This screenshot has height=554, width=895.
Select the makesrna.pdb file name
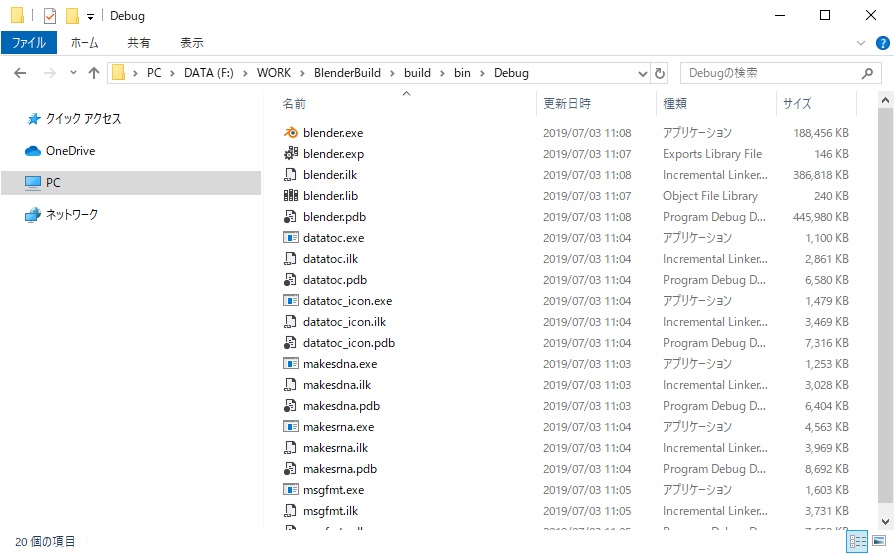point(340,469)
